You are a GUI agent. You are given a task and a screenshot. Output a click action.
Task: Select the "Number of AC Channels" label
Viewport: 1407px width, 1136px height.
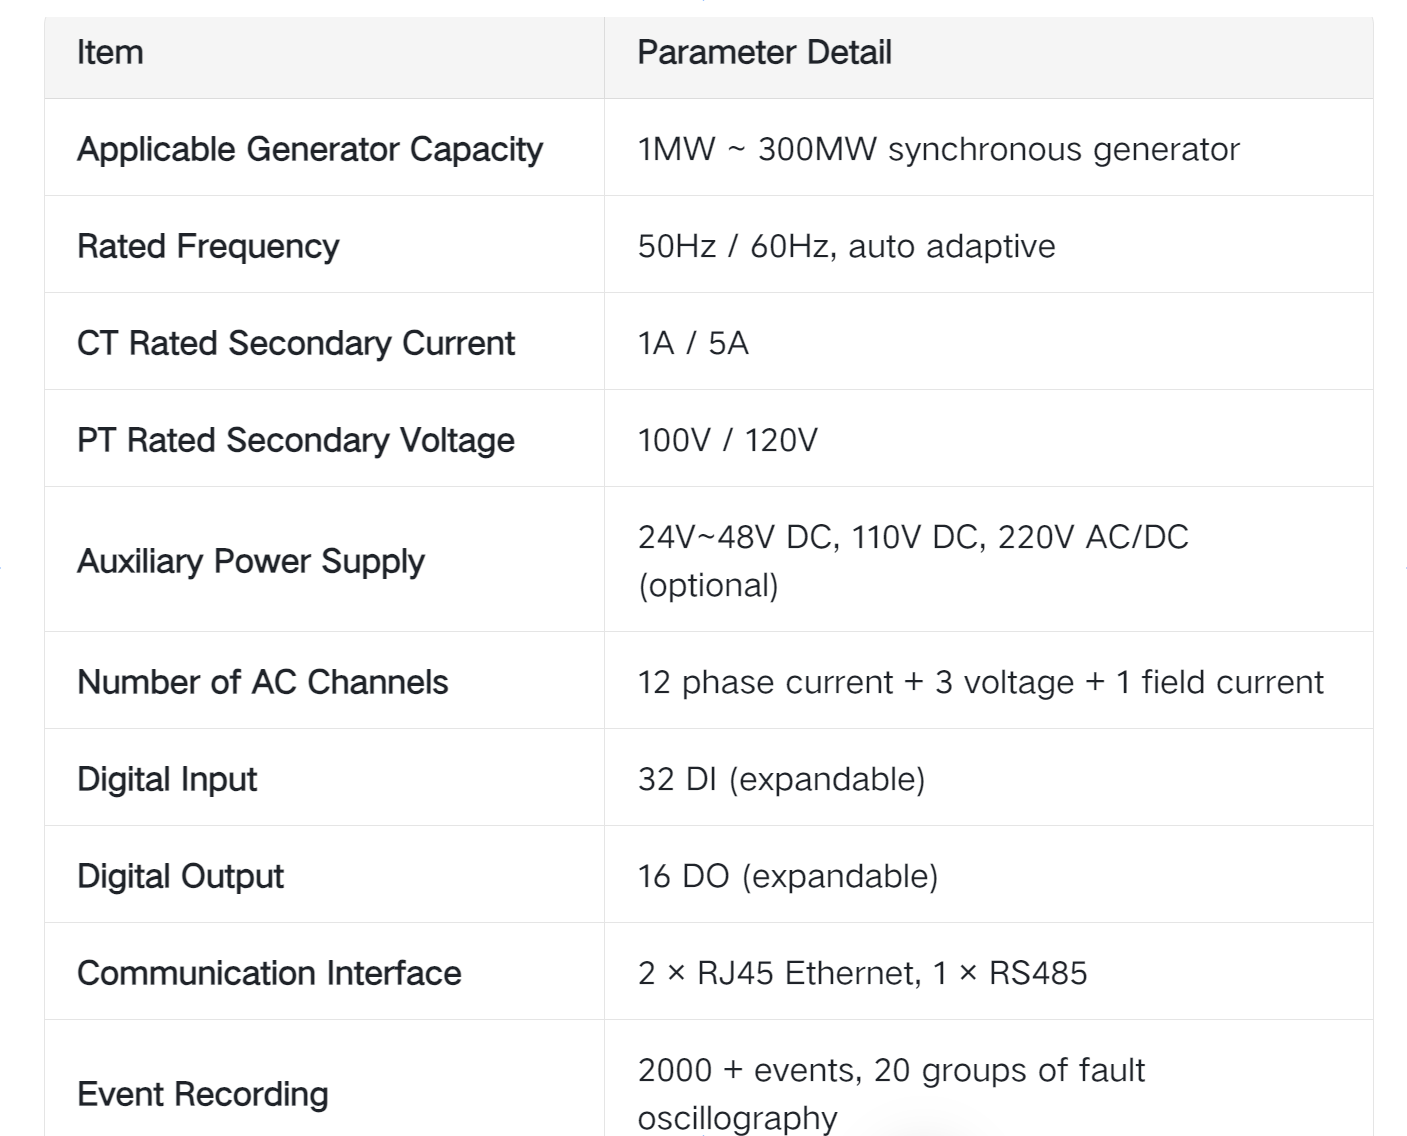(x=262, y=683)
